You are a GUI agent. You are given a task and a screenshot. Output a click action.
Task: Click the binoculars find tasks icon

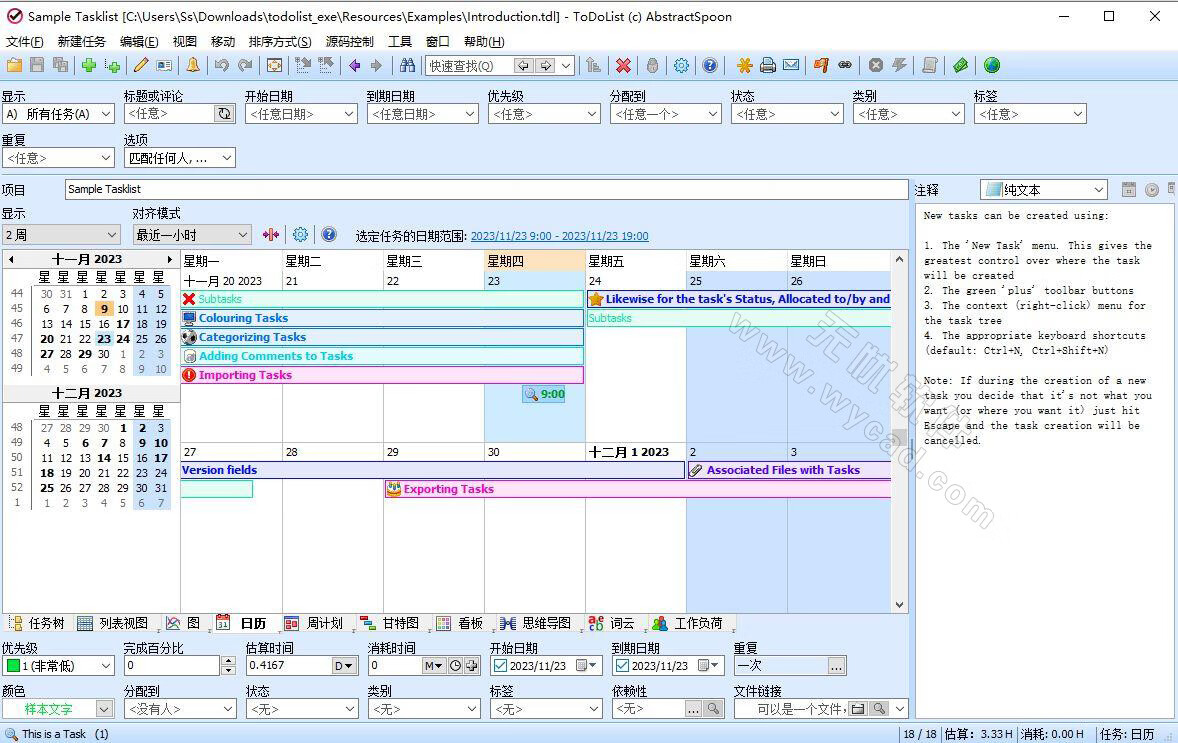point(407,66)
